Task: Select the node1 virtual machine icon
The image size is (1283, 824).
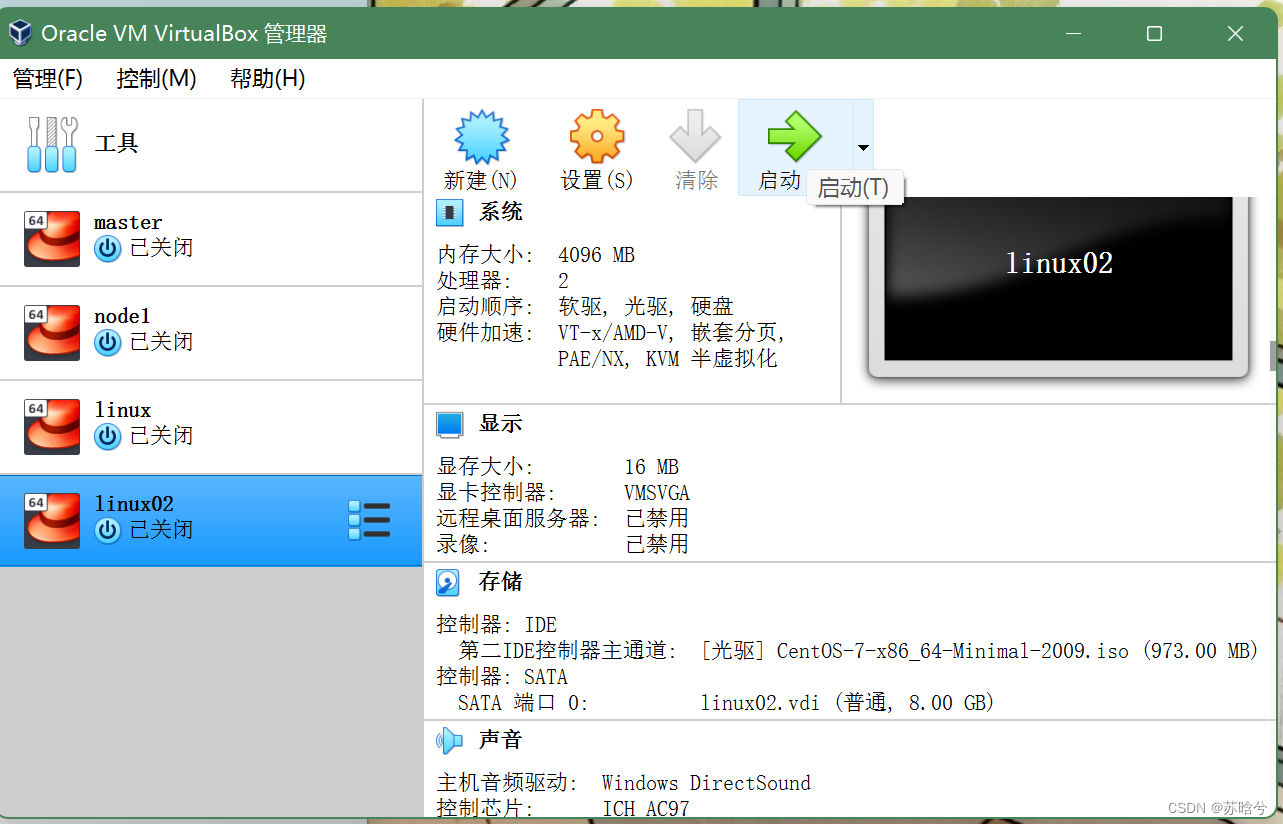Action: [x=52, y=332]
